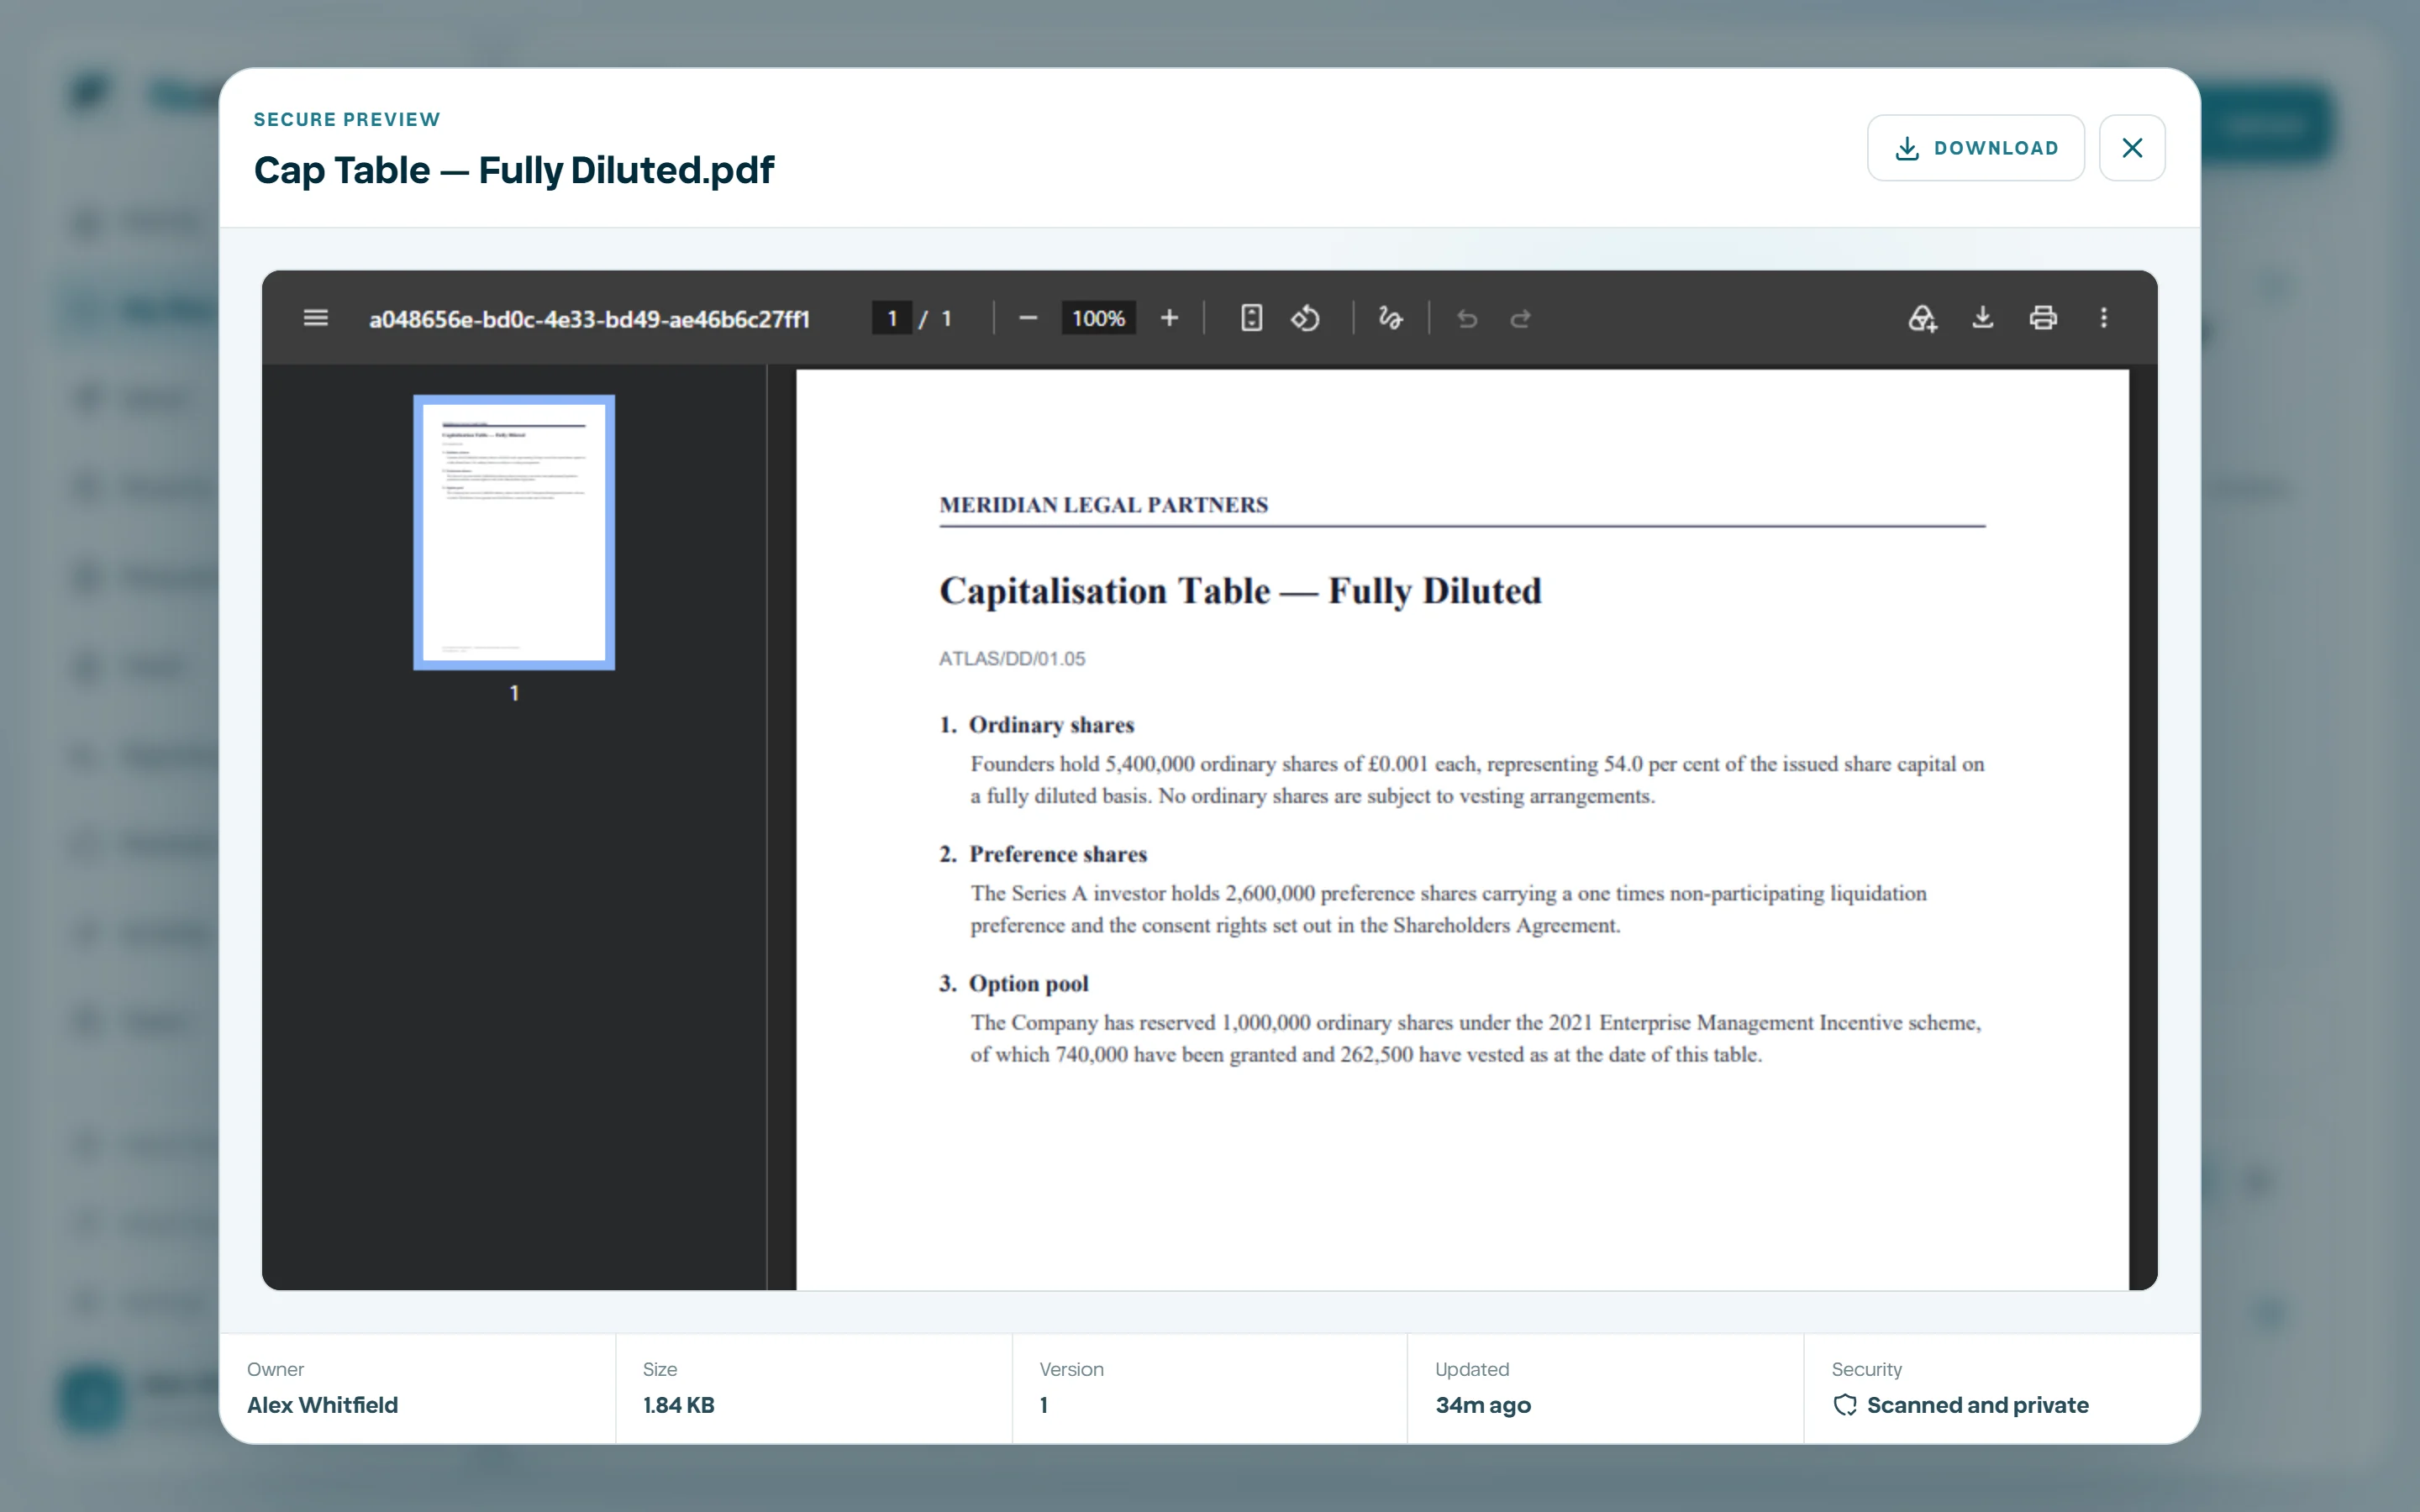The height and width of the screenshot is (1512, 2420).
Task: Click the Version value 1 in footer
Action: click(x=1044, y=1405)
